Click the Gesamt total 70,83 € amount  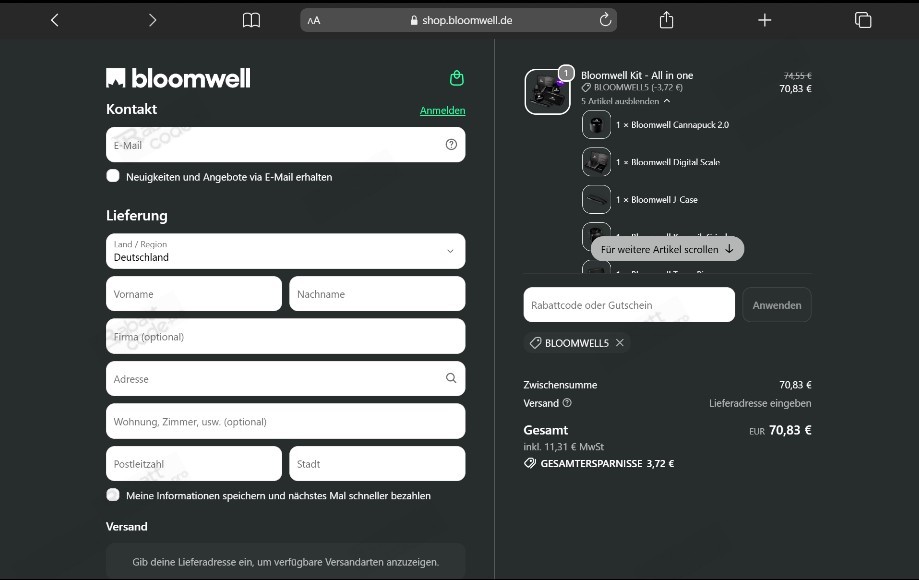(790, 430)
